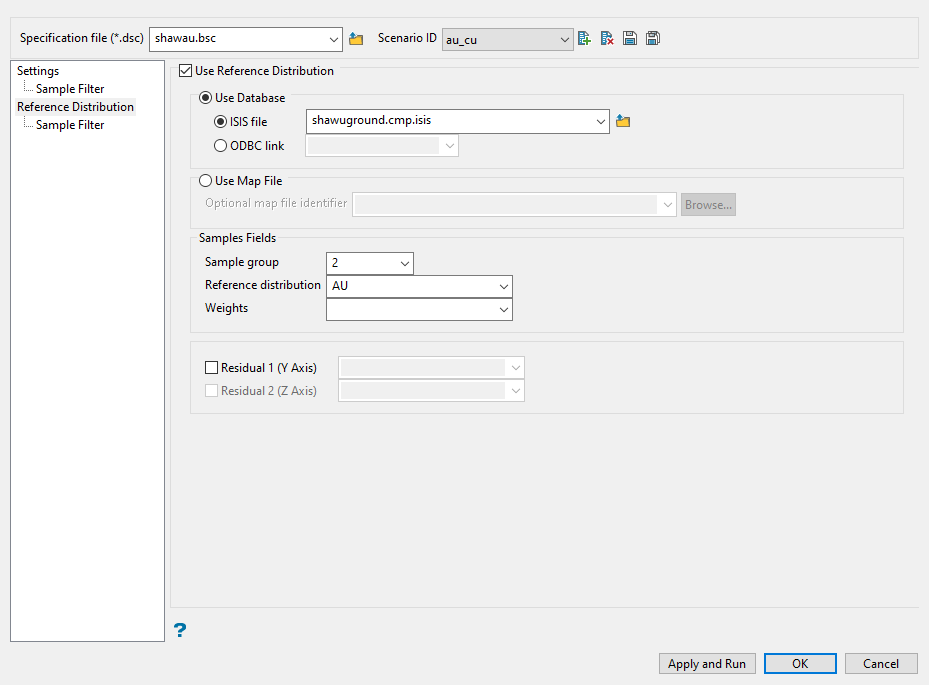Browse for specification file folder icon

point(356,39)
